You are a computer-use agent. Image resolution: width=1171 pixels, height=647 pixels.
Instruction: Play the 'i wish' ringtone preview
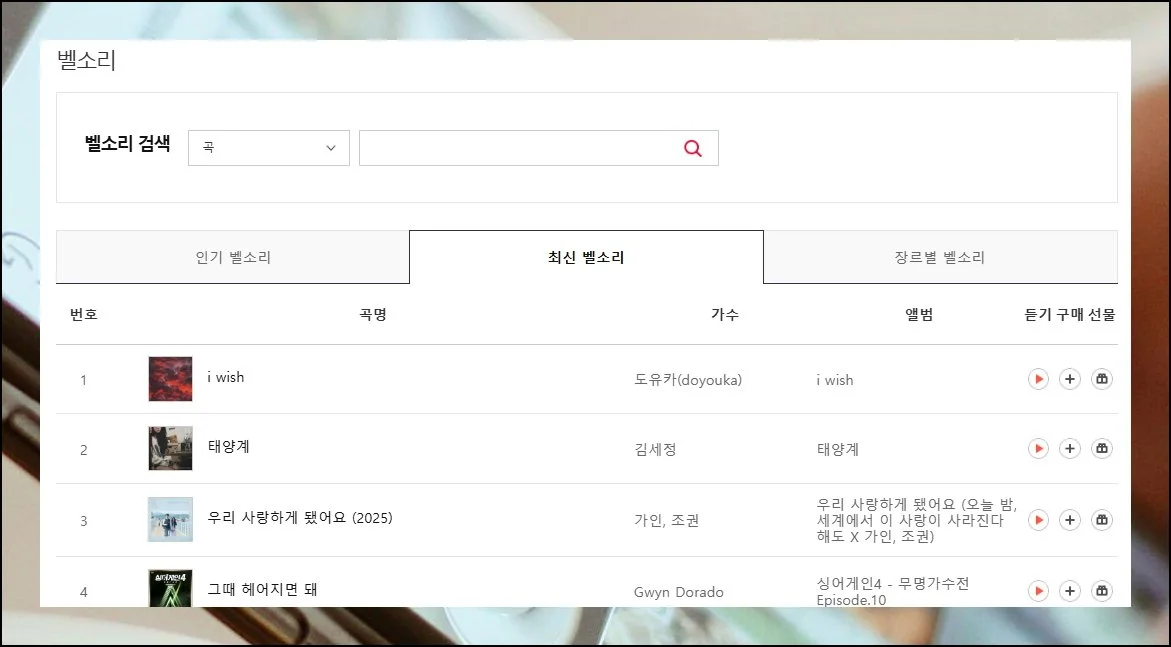click(1038, 379)
